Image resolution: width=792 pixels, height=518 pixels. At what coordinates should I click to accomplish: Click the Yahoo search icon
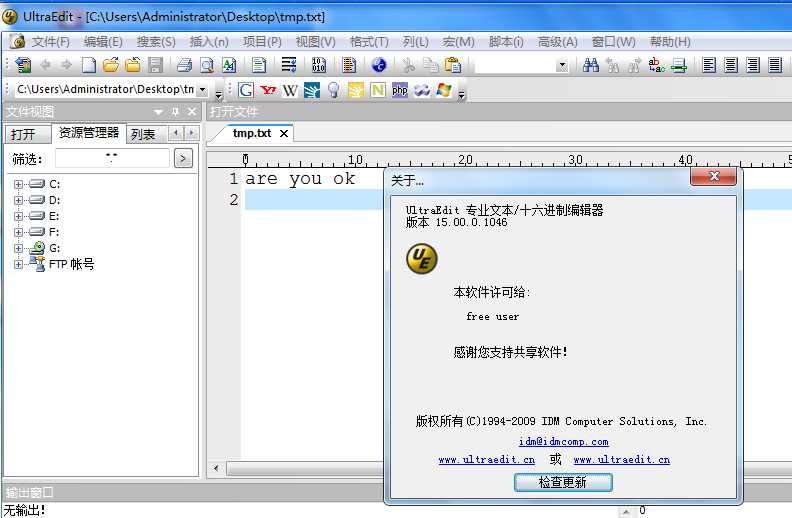click(x=268, y=90)
